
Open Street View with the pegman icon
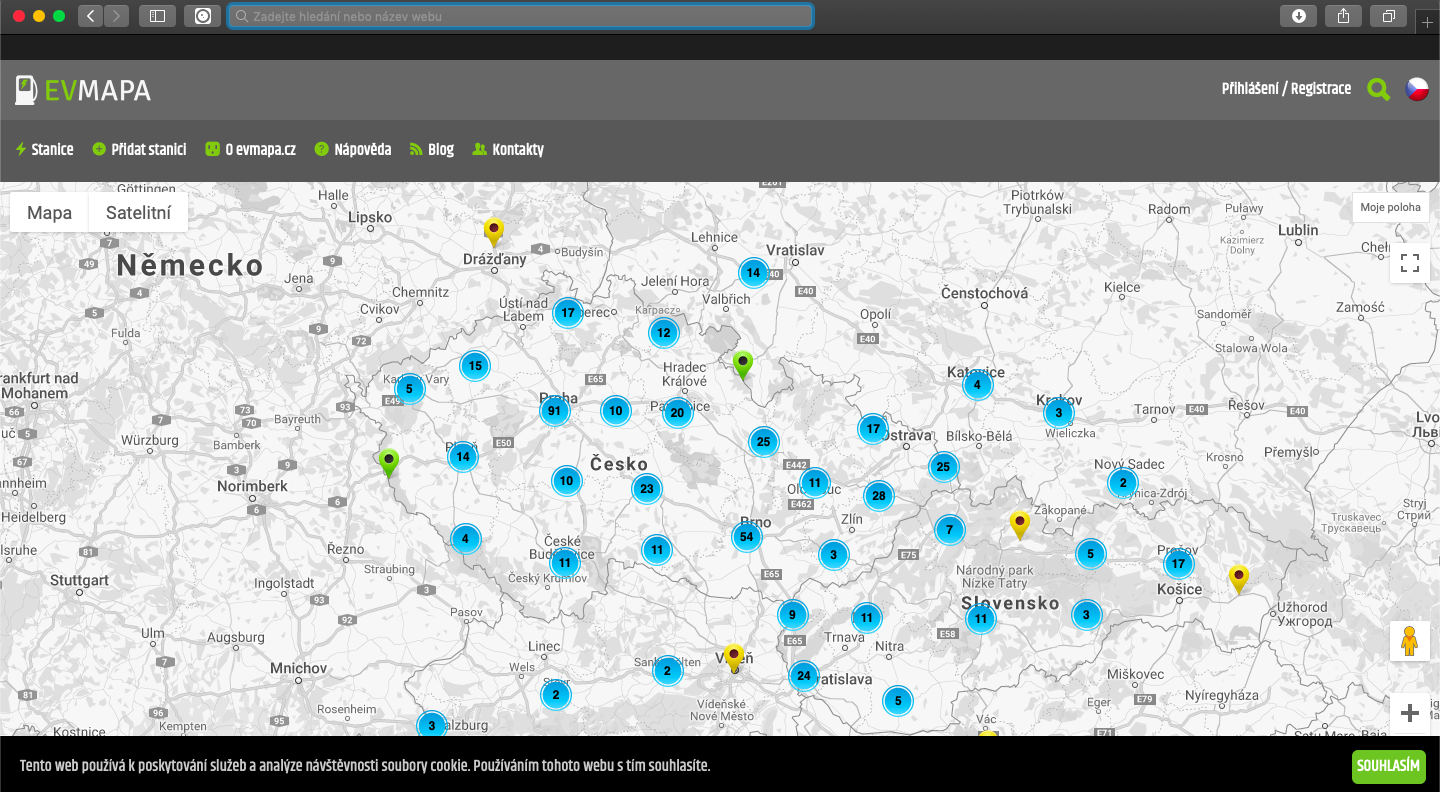[x=1410, y=641]
